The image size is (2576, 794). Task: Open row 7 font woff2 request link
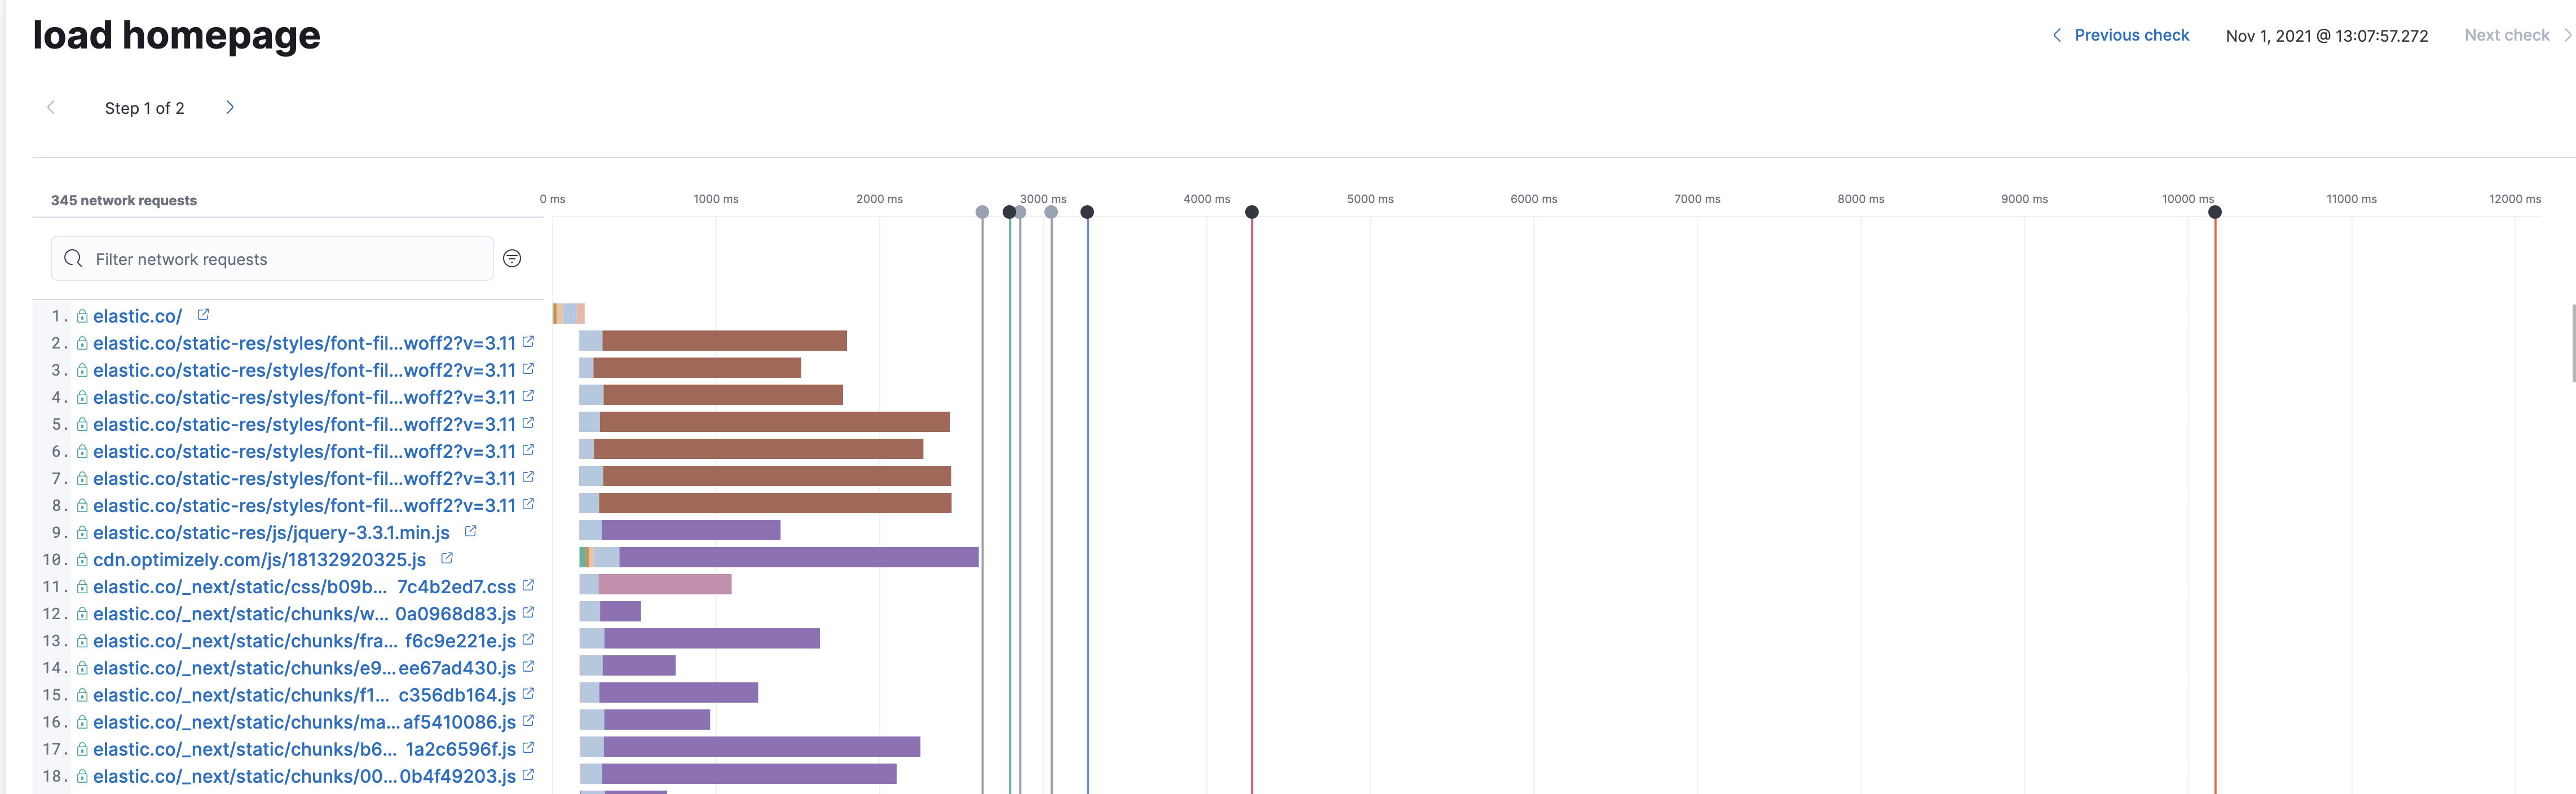(305, 478)
